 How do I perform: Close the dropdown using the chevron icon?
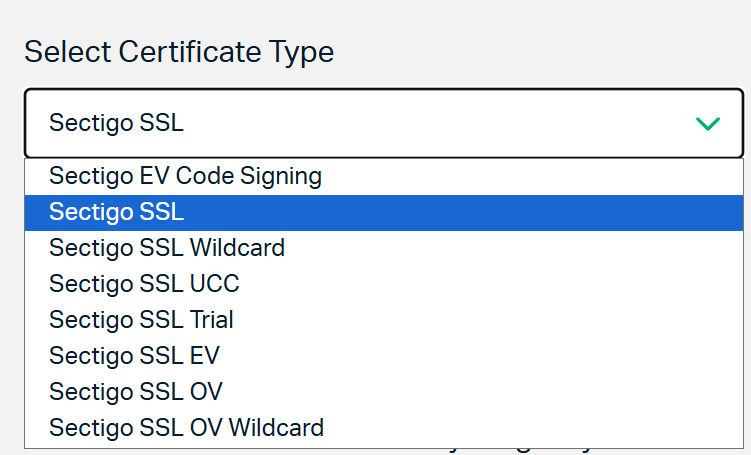point(707,124)
